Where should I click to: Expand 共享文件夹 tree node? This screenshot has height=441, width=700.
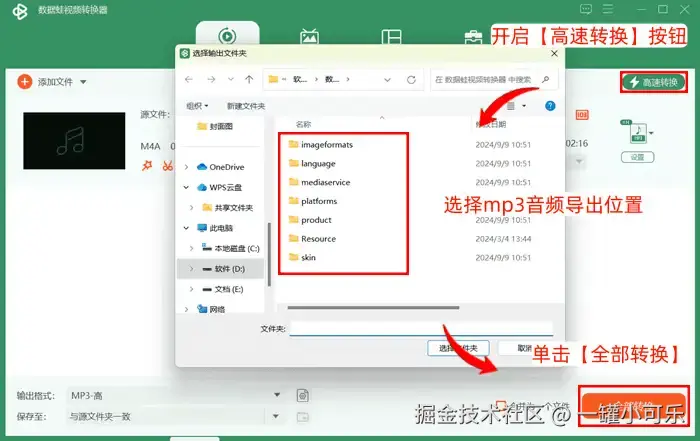(192, 208)
